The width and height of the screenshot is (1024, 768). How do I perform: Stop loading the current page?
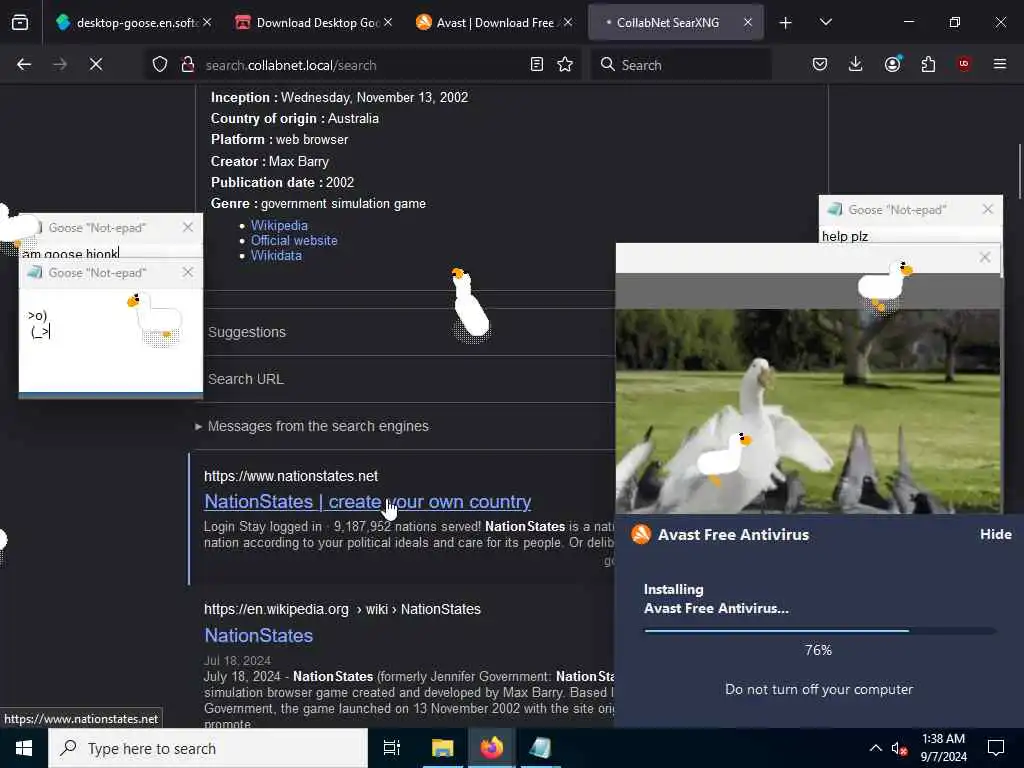coord(95,64)
